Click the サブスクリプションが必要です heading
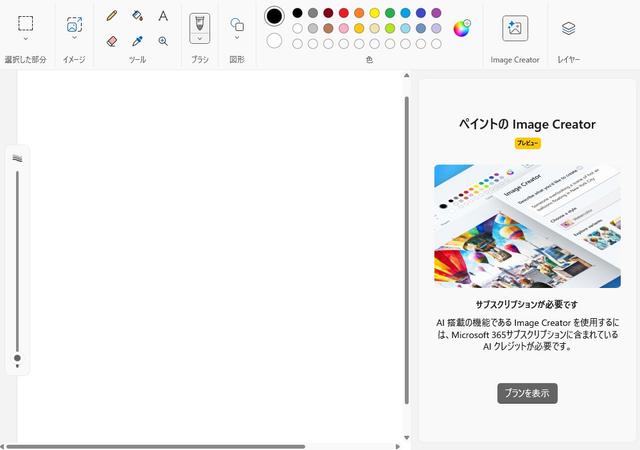 (527, 305)
